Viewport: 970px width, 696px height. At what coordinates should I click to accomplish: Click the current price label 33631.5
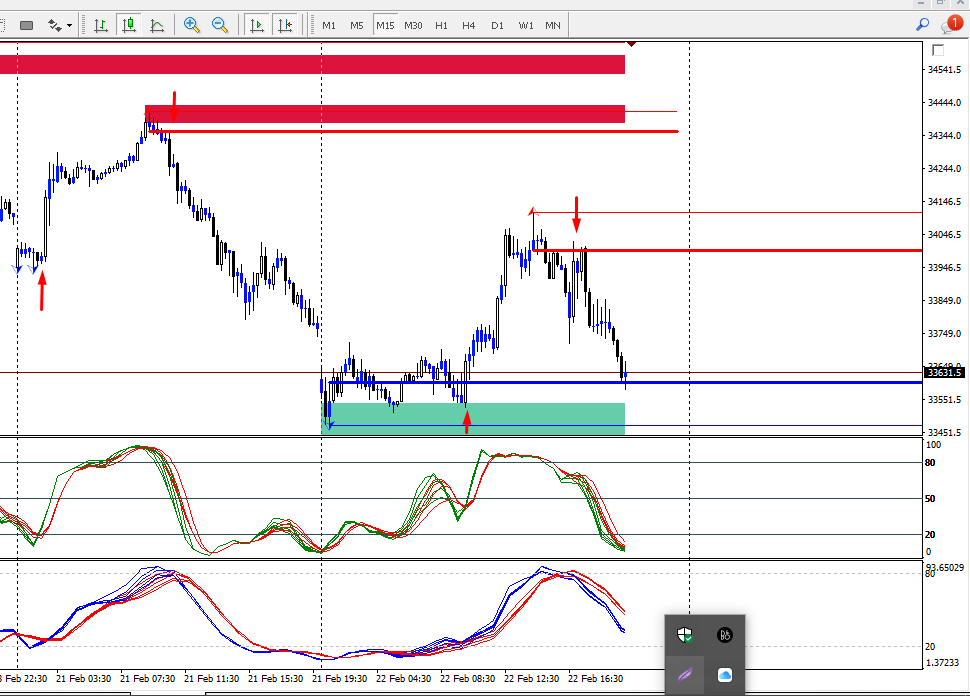tap(943, 372)
